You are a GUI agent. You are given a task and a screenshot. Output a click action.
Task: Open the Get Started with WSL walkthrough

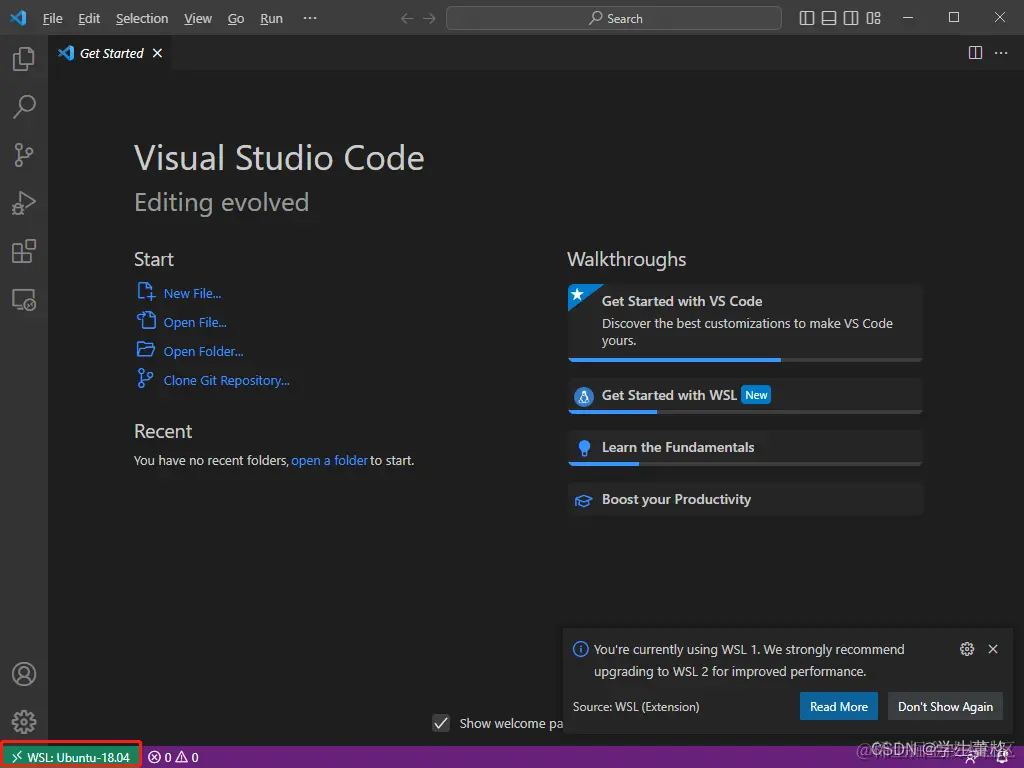coord(745,395)
